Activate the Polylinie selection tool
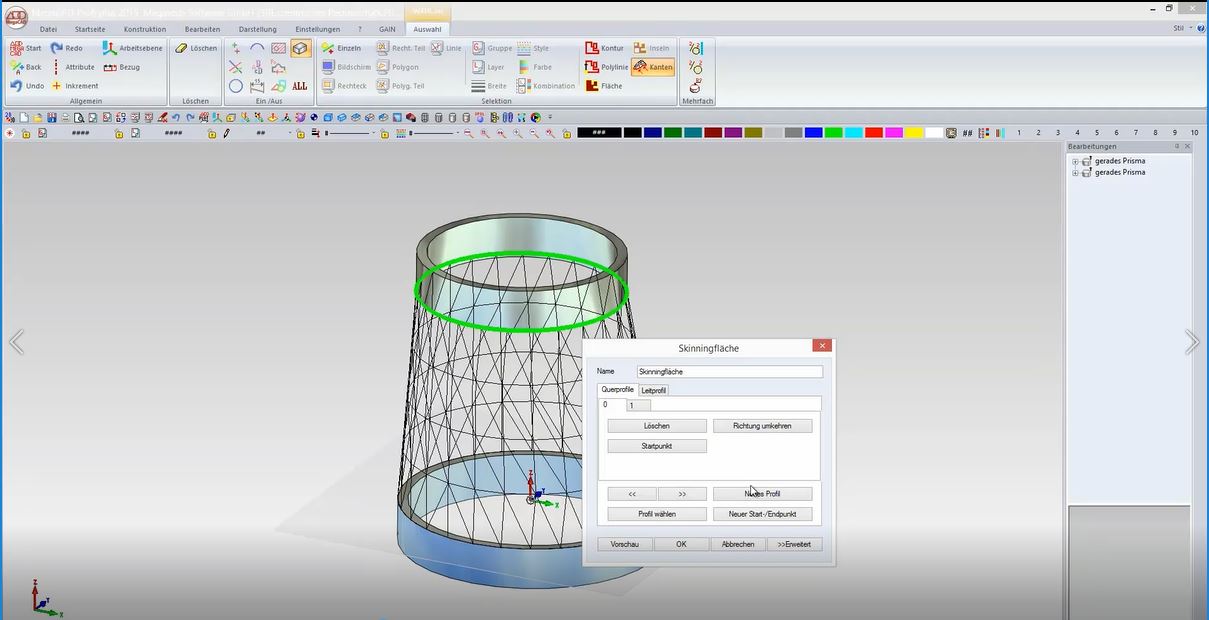The image size is (1209, 620). 607,67
